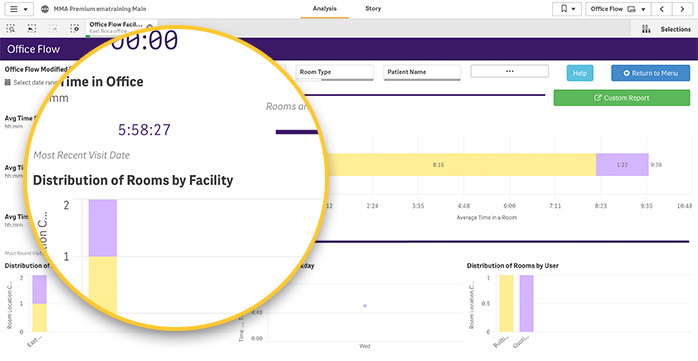Viewport: 698px width, 361px height.
Task: Click the 6:00 axis tick label
Action: click(x=509, y=206)
